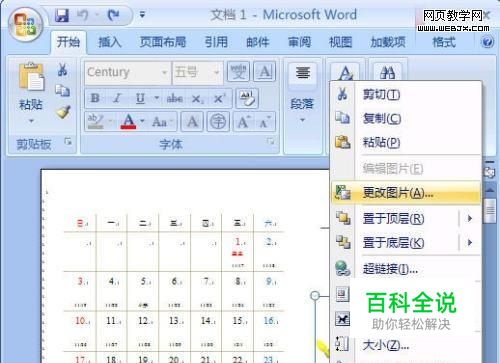Image resolution: width=500 pixels, height=363 pixels.
Task: Toggle subscript formatting
Action: [197, 99]
